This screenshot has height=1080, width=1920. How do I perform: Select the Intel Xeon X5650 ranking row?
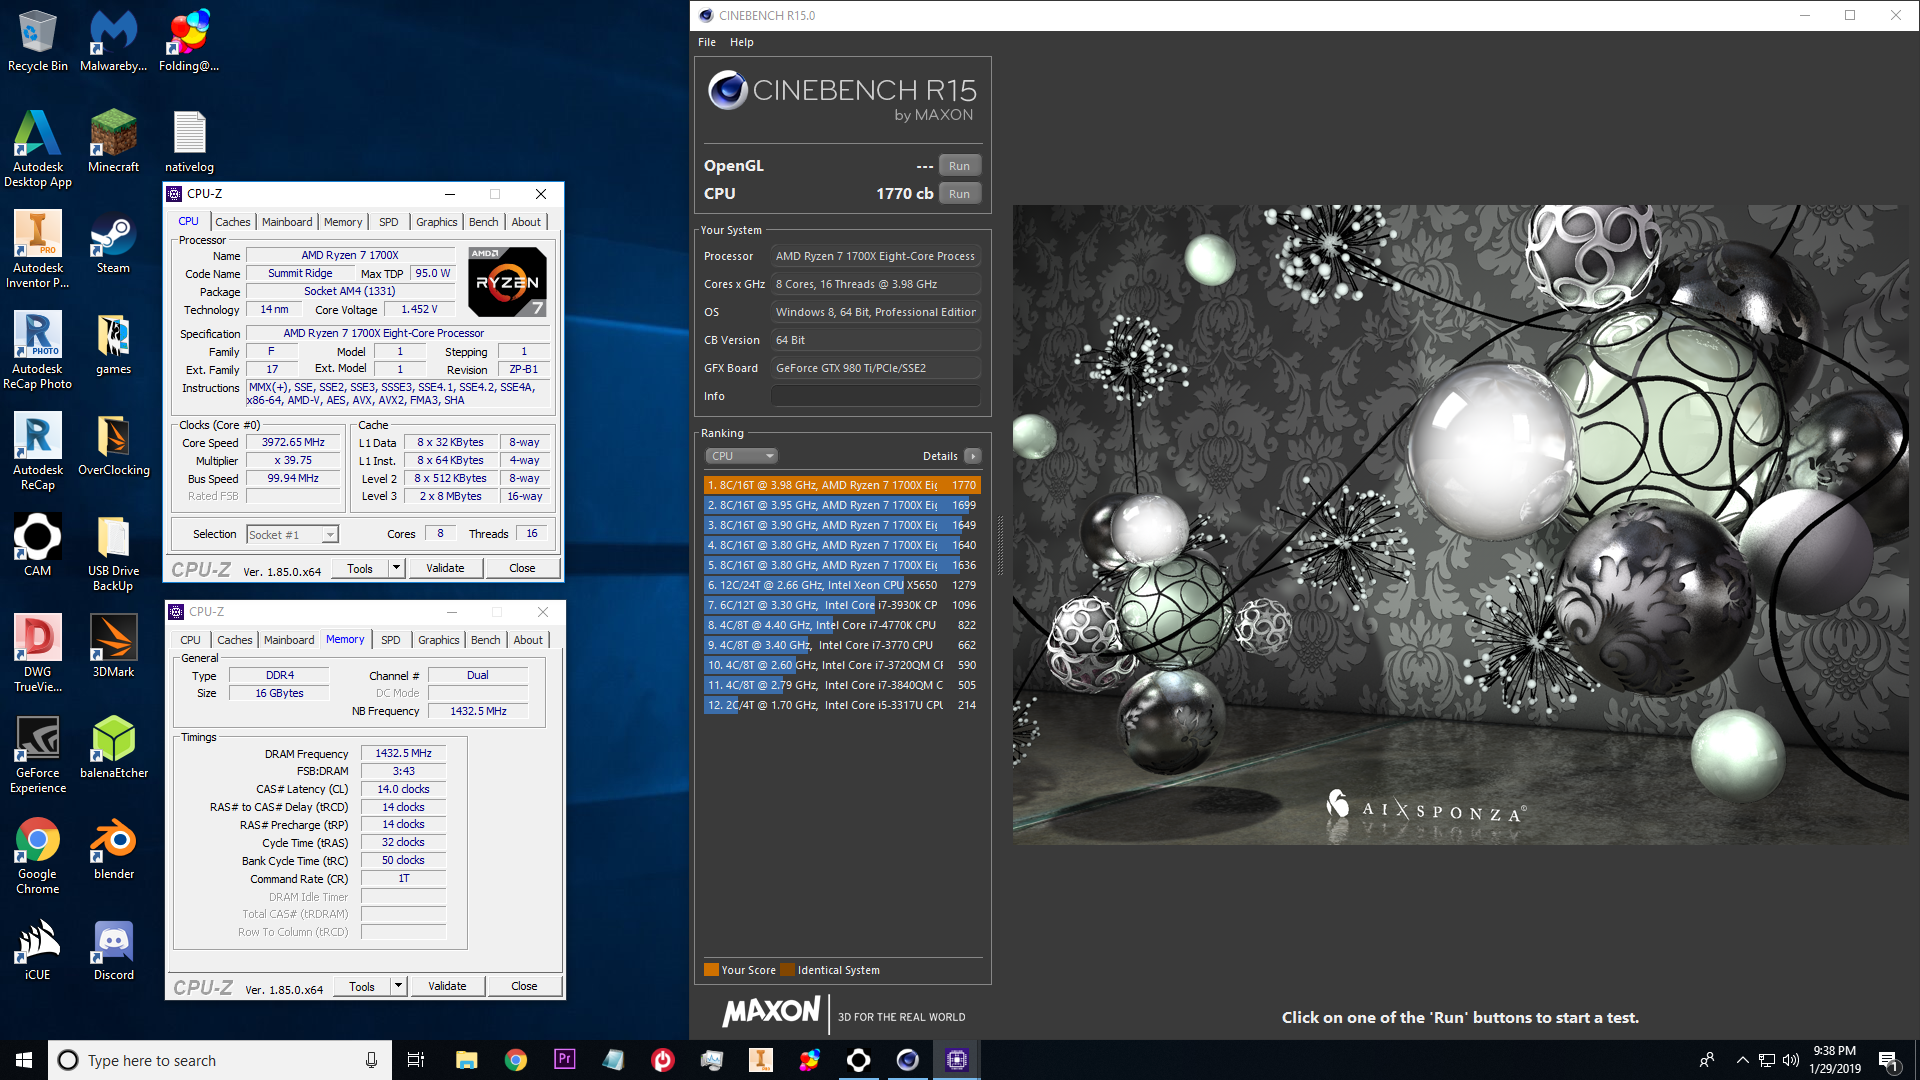[842, 585]
